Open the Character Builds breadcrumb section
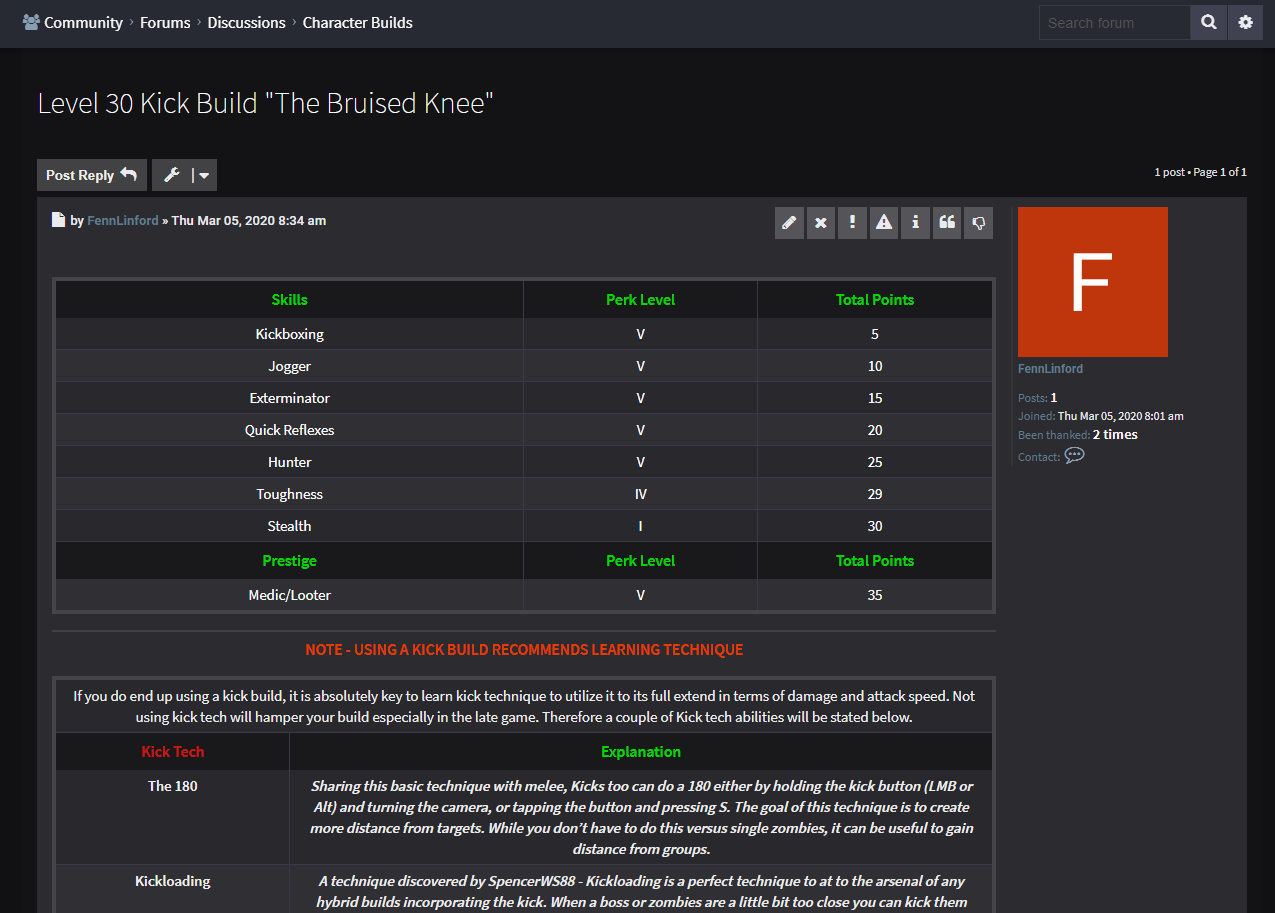The image size is (1275, 913). pyautogui.click(x=357, y=22)
